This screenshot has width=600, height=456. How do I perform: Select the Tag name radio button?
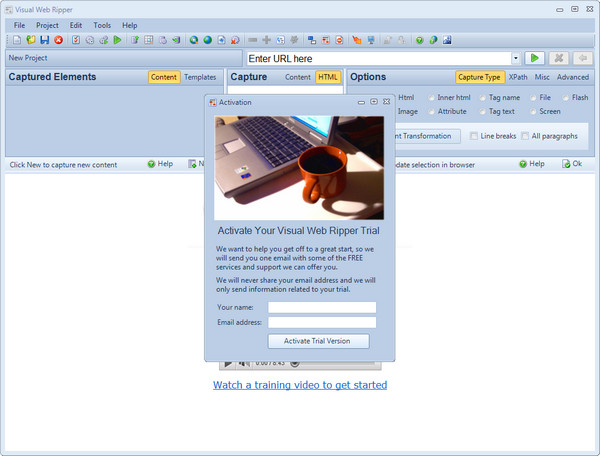pyautogui.click(x=483, y=98)
